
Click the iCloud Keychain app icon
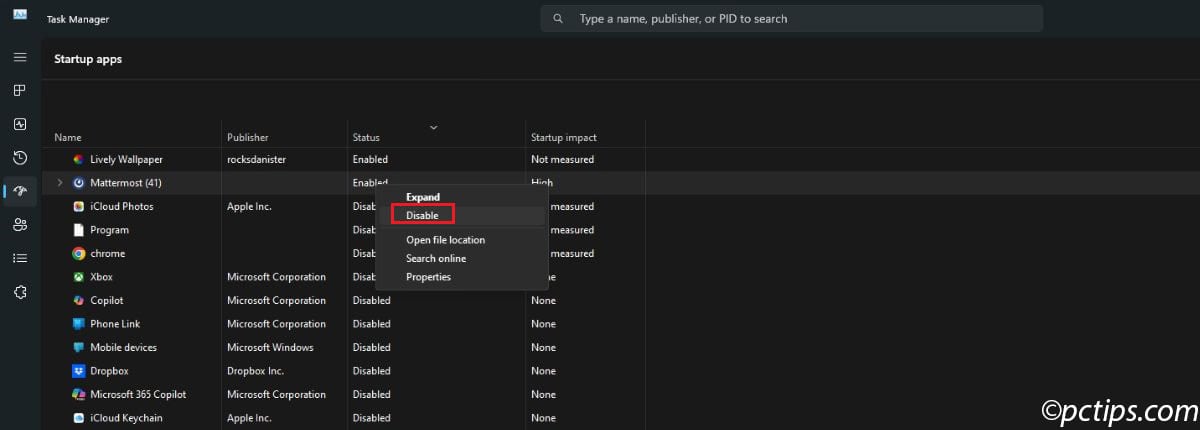coord(79,418)
